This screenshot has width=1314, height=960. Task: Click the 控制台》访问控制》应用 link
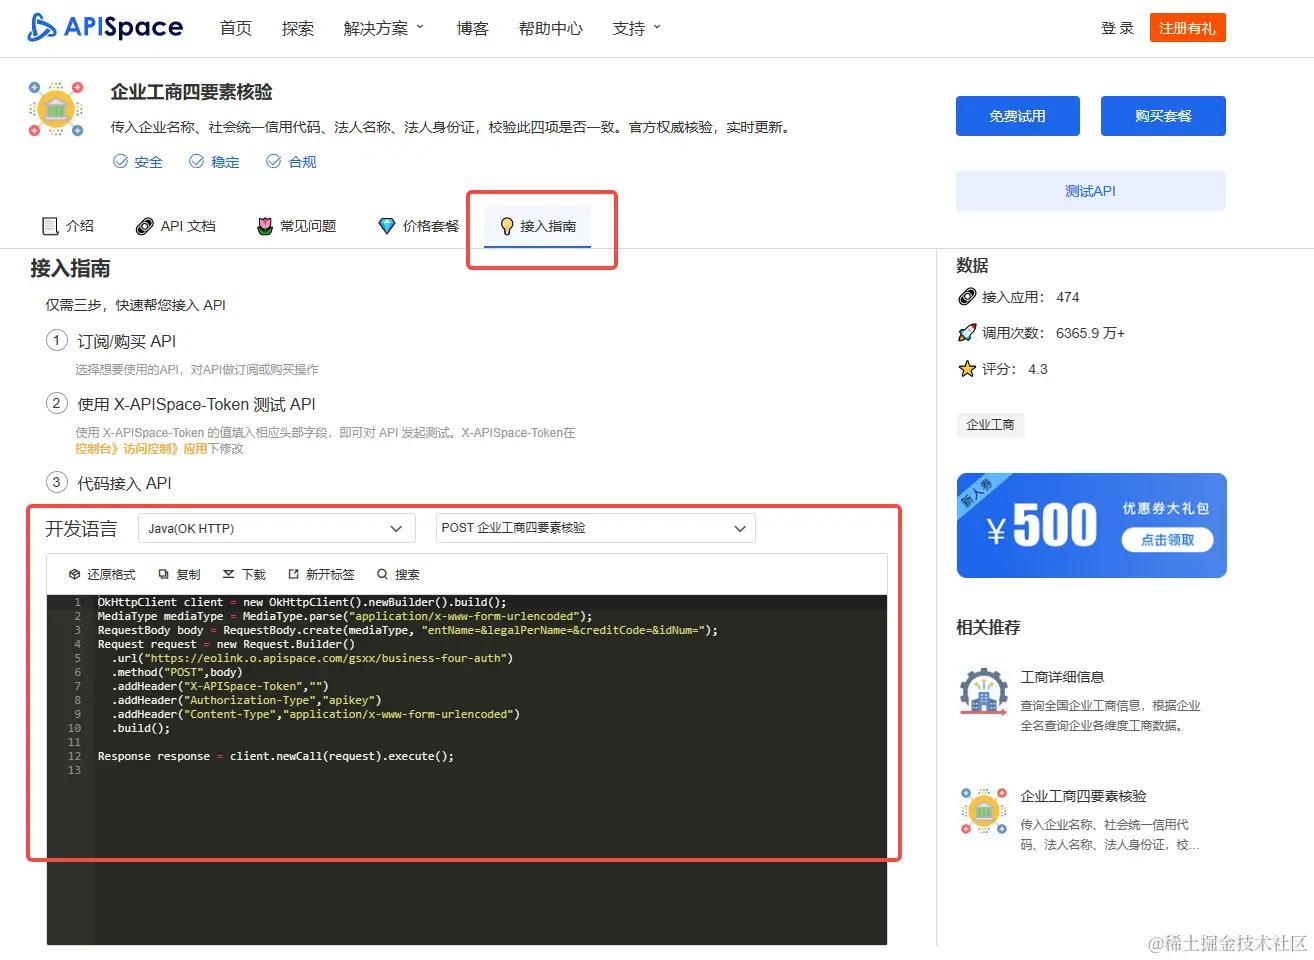point(141,449)
